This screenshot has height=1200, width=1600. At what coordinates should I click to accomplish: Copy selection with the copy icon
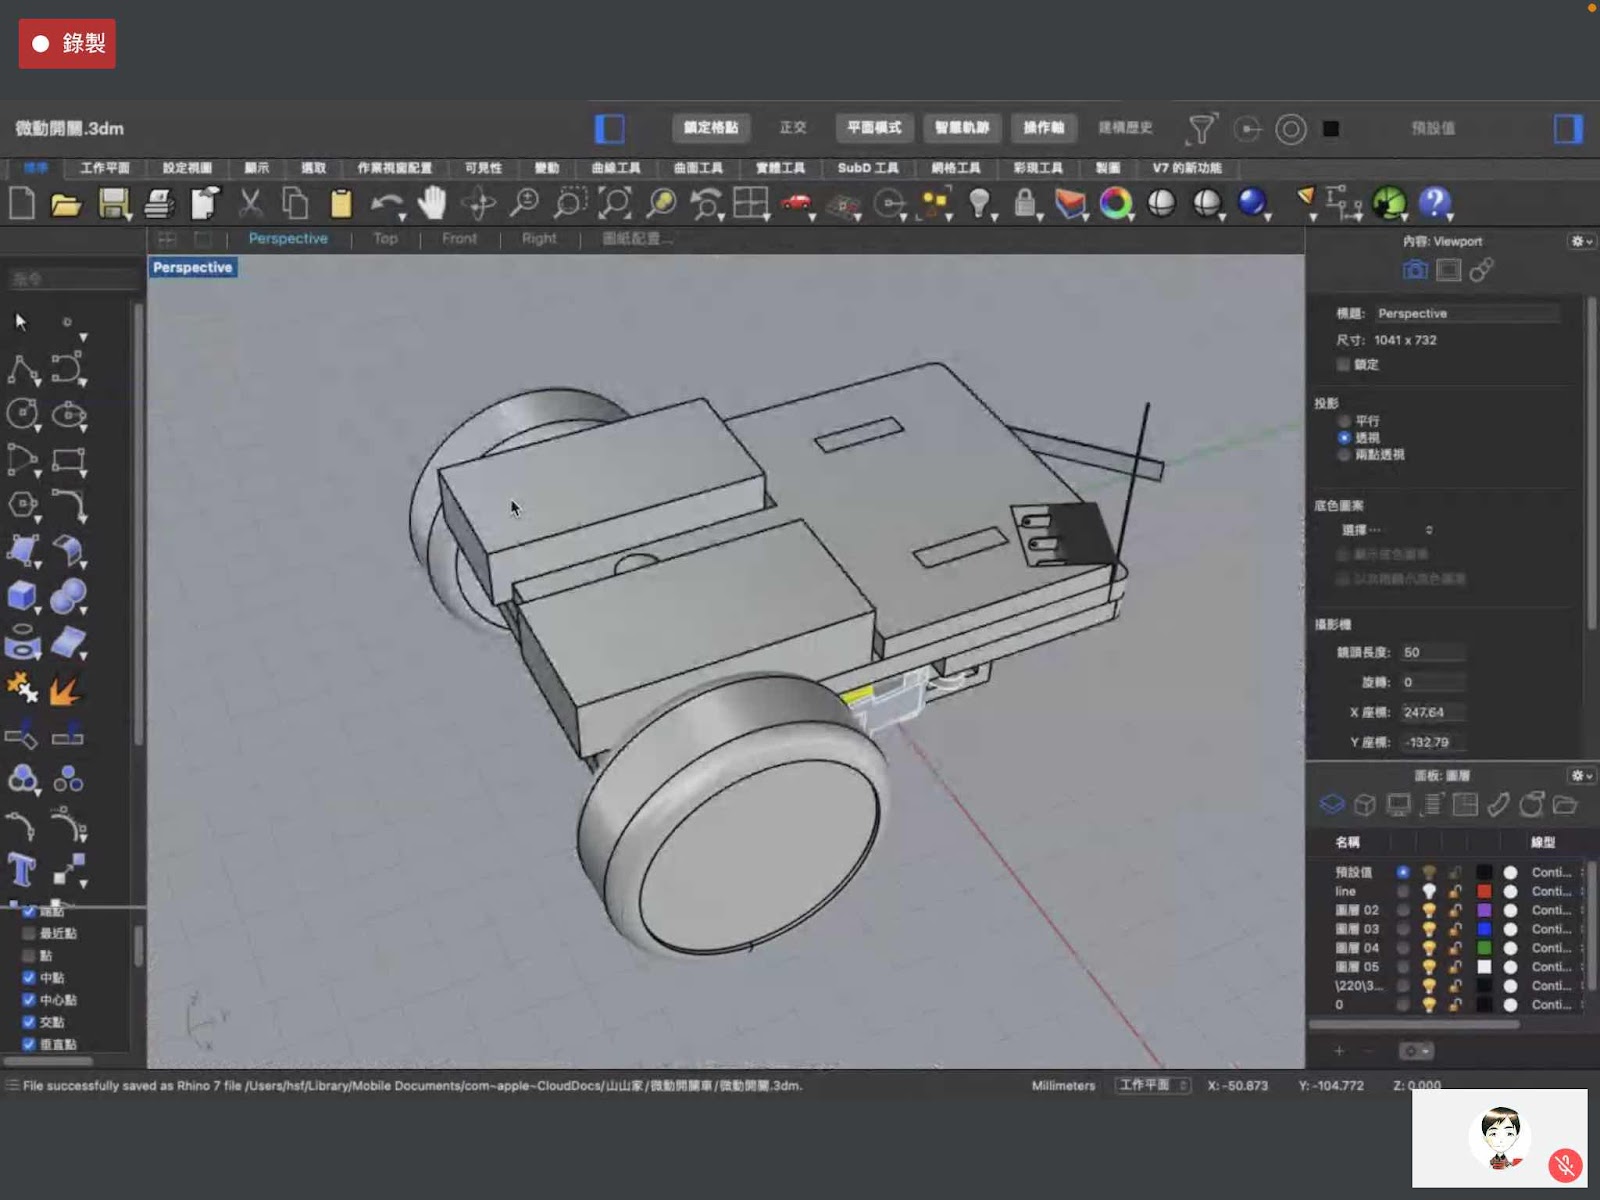(294, 204)
